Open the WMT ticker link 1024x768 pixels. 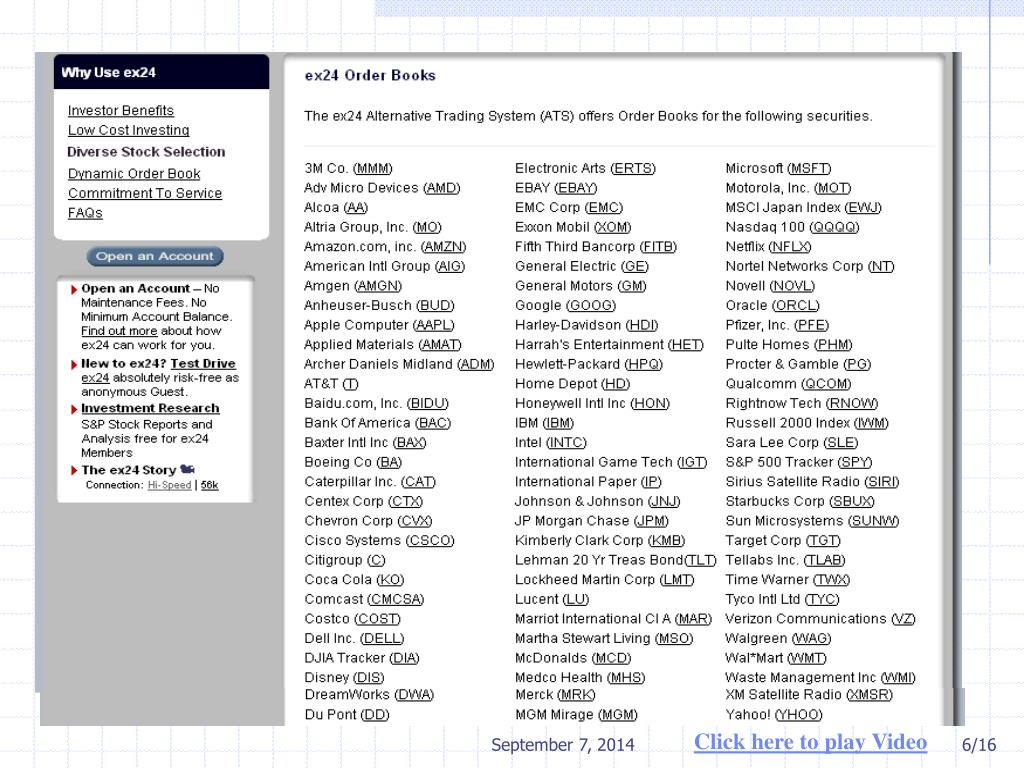click(807, 658)
